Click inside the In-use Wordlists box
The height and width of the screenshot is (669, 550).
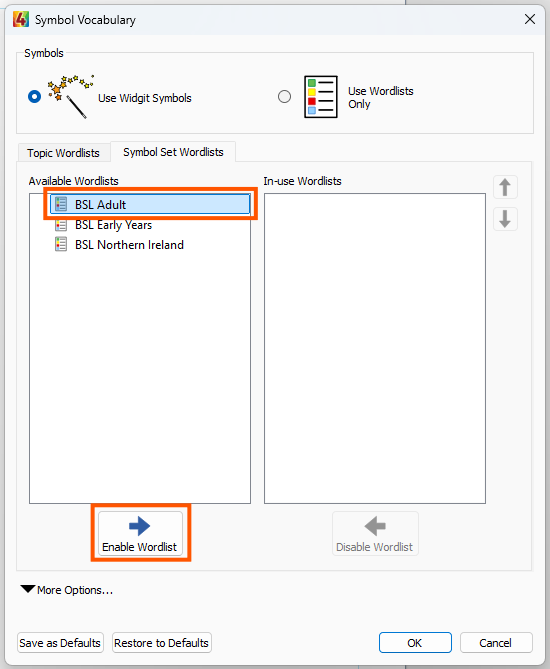[x=375, y=348]
